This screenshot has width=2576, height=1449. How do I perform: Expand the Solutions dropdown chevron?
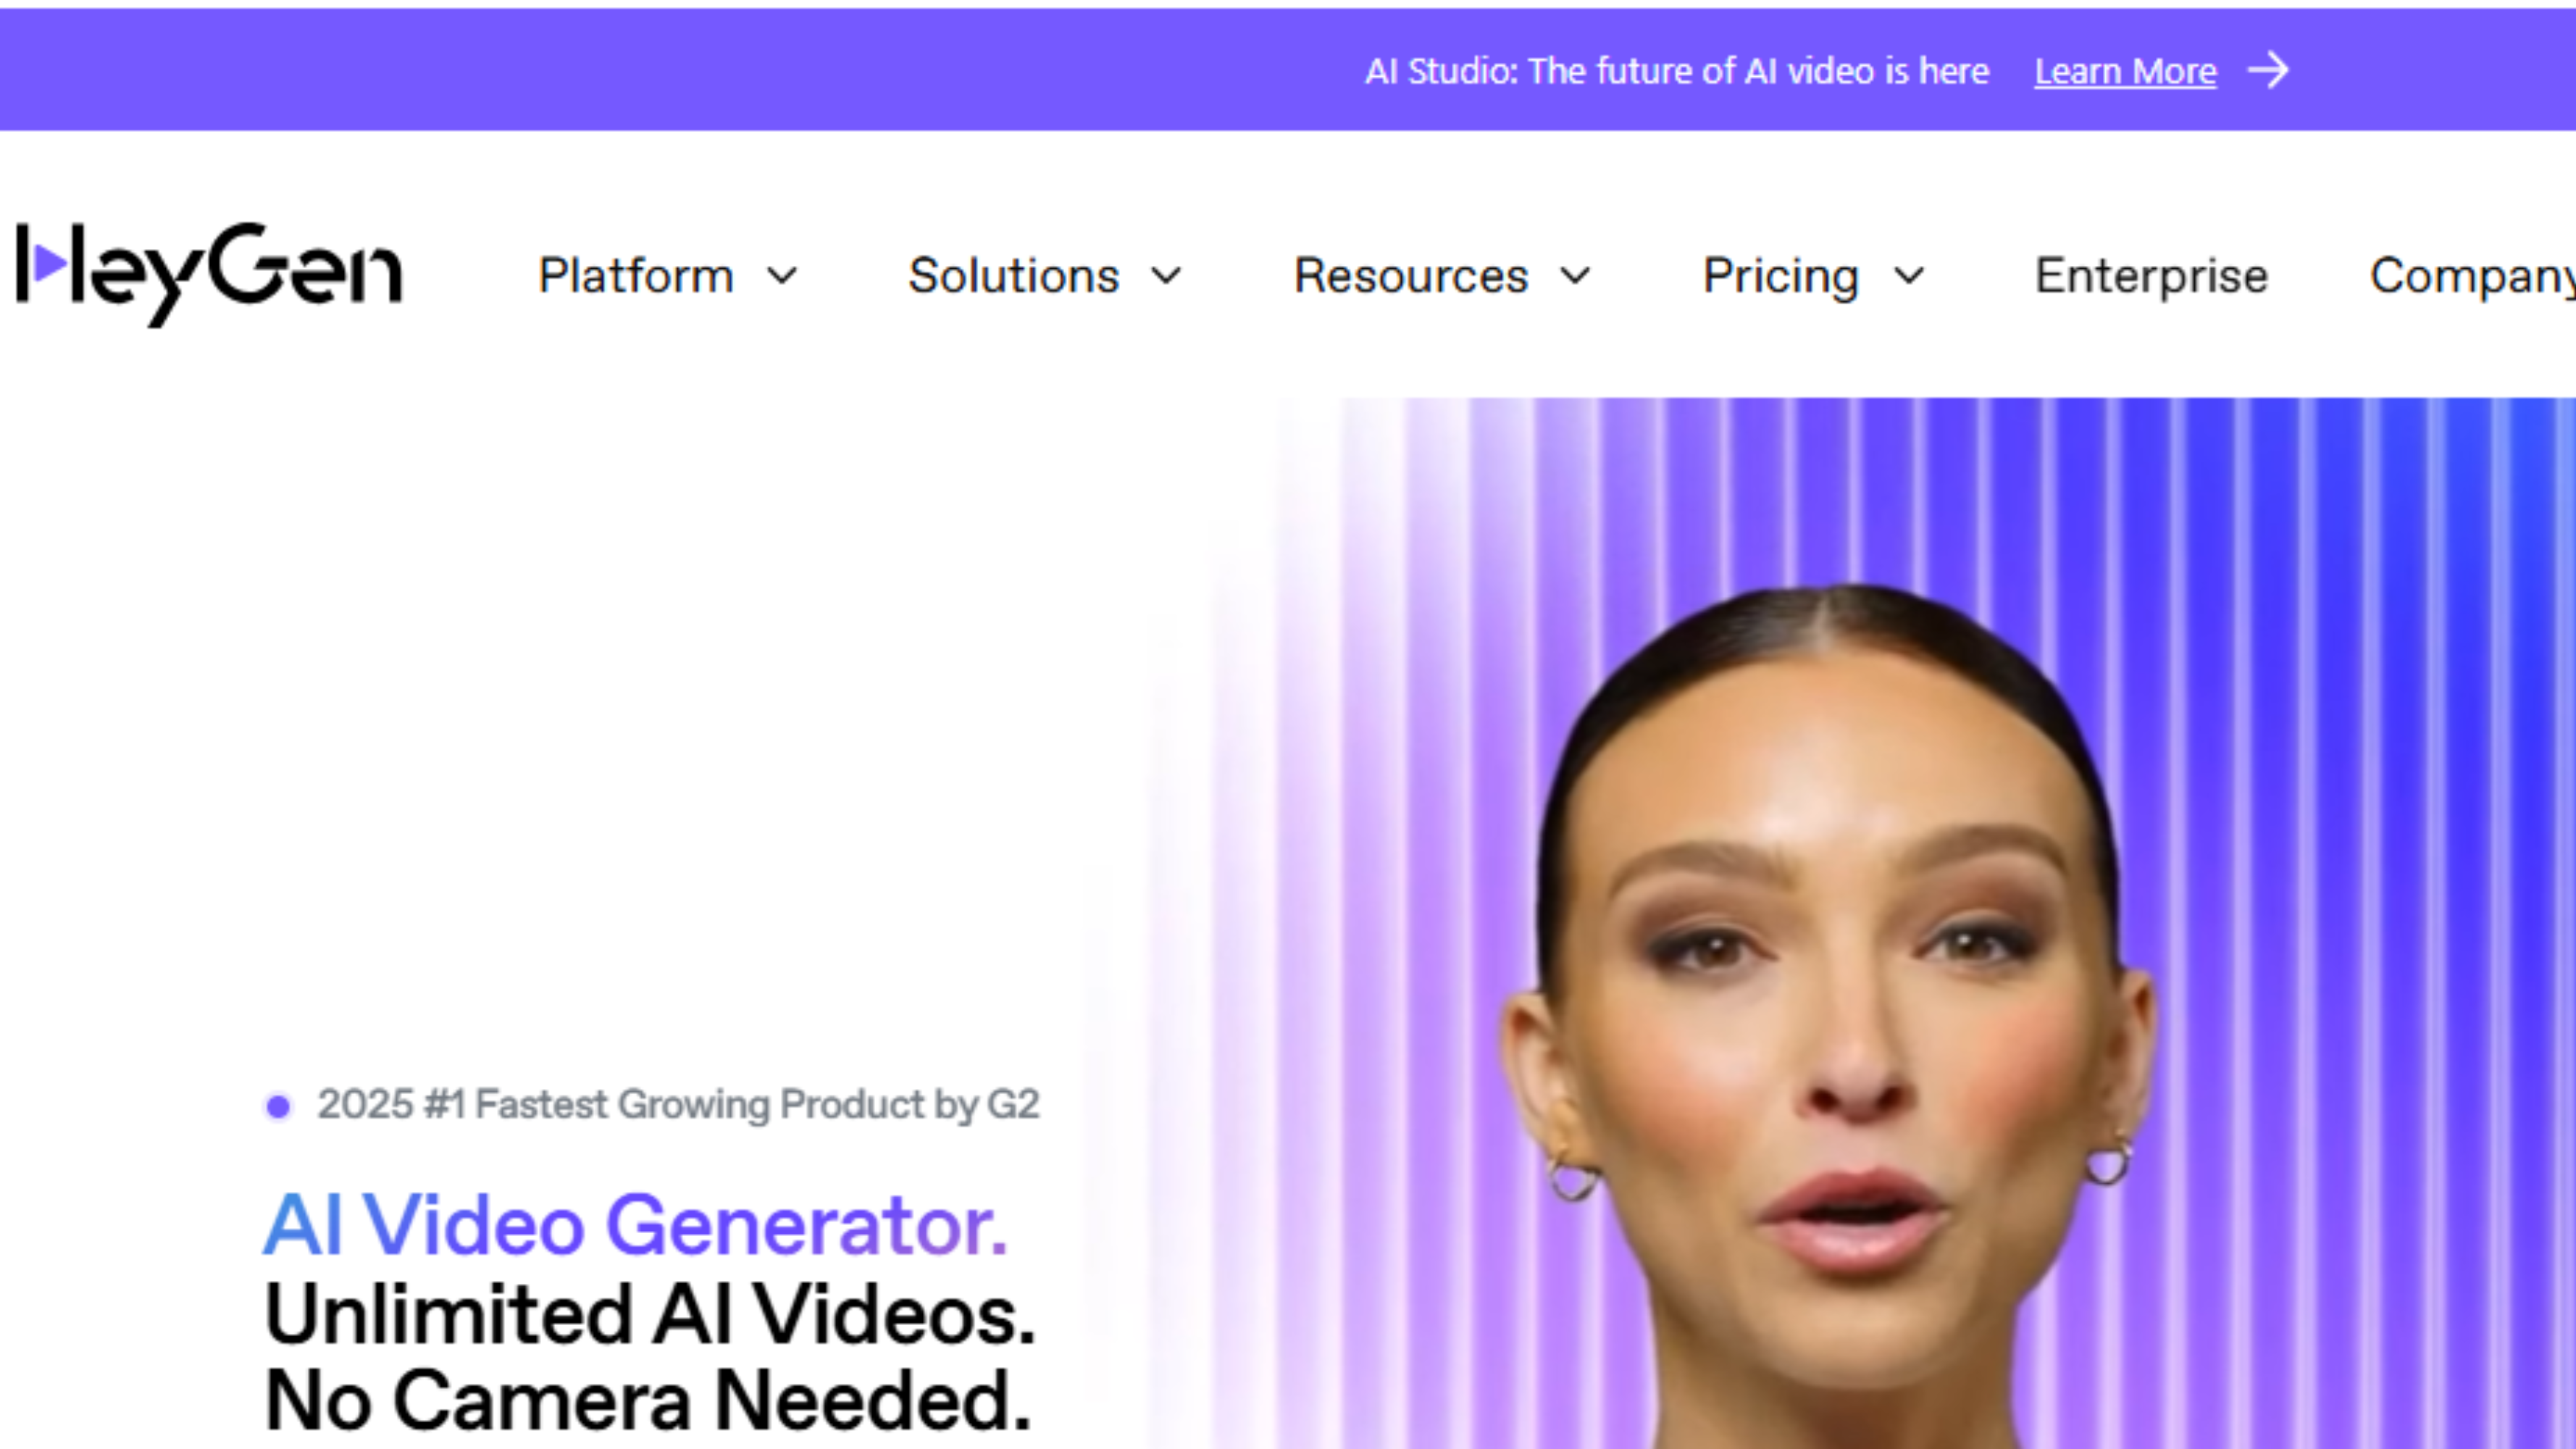(1166, 275)
